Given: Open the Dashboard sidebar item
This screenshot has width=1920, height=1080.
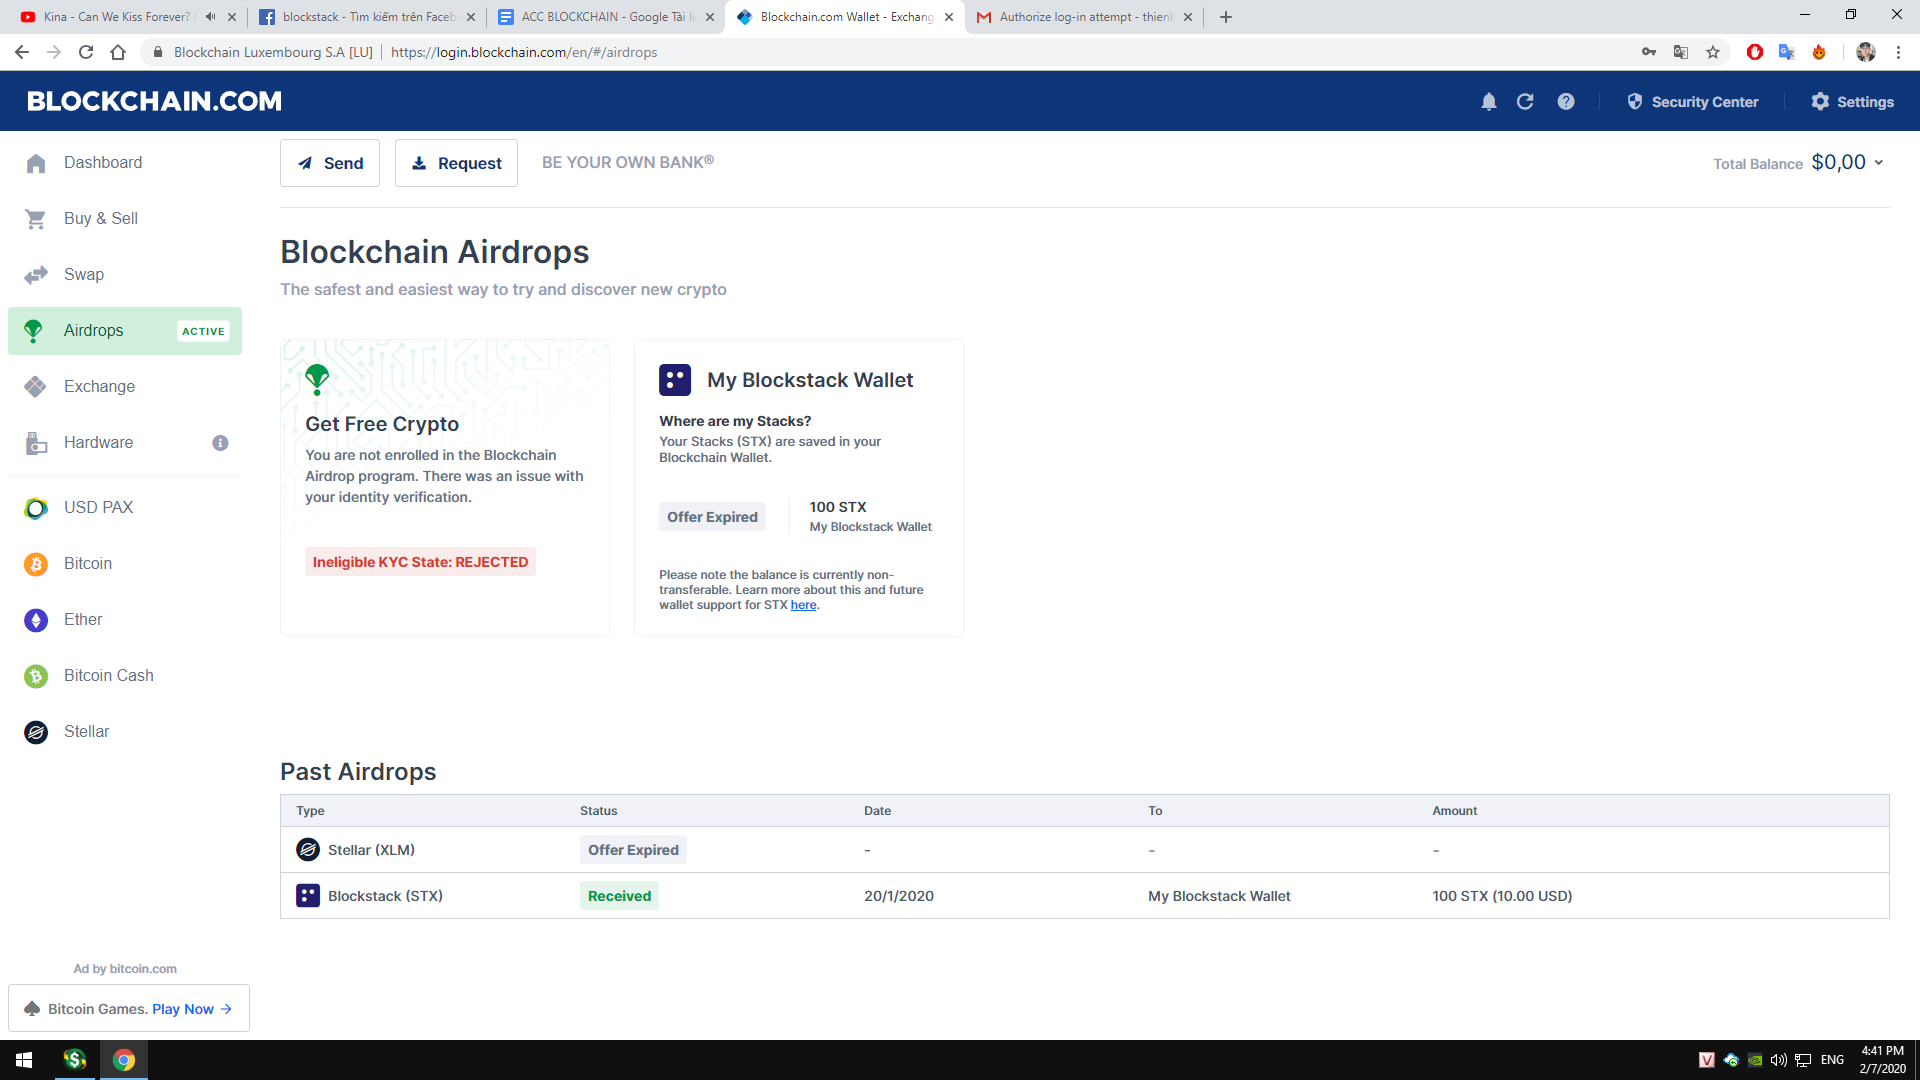Looking at the screenshot, I should (102, 163).
